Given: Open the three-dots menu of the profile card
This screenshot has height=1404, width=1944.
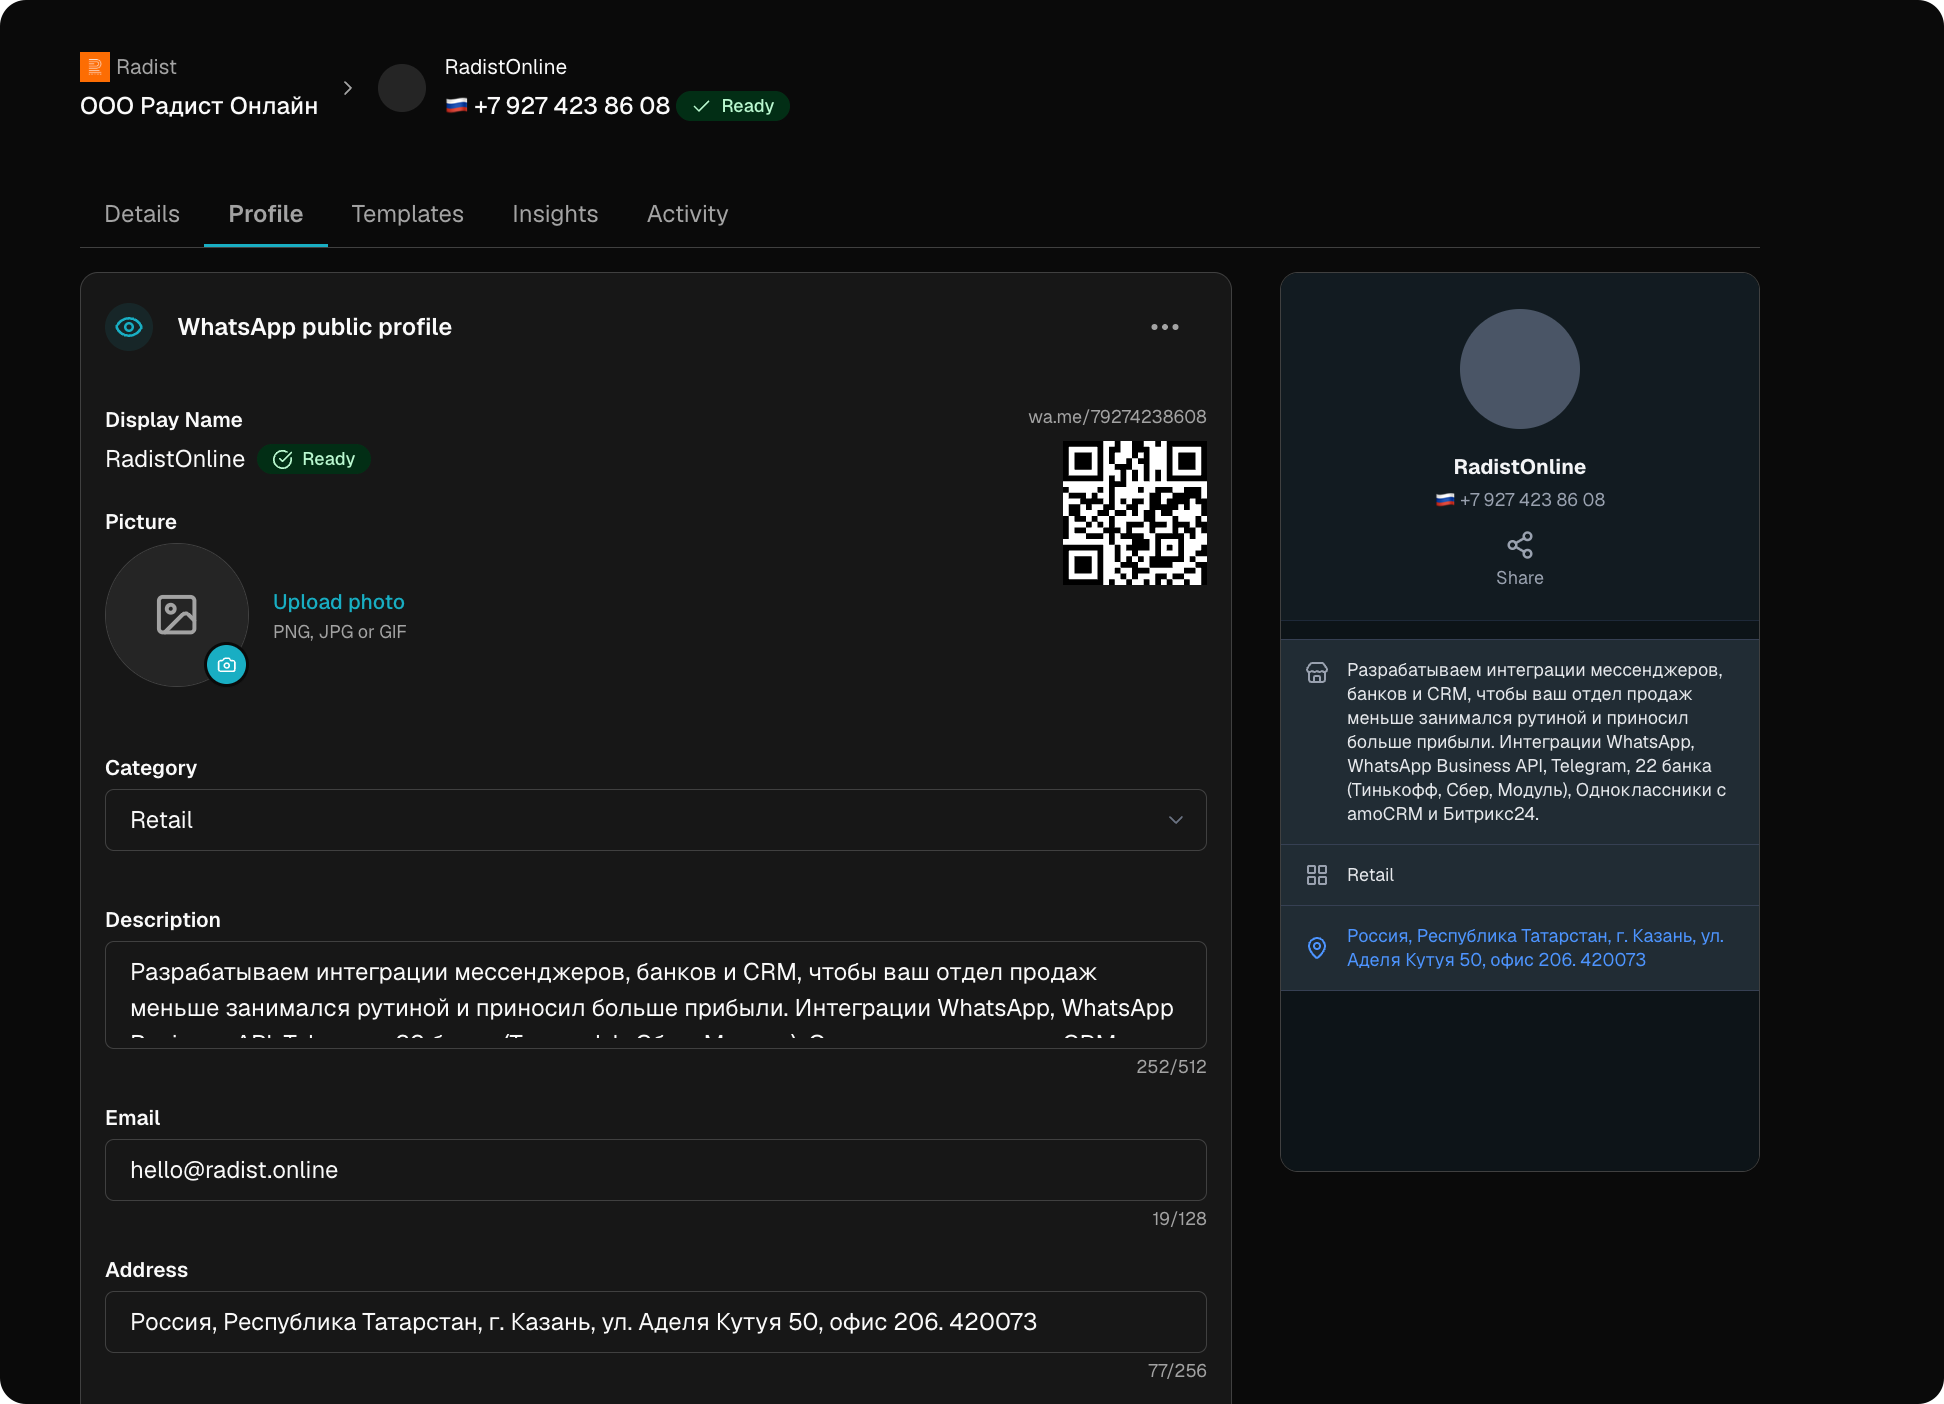Looking at the screenshot, I should tap(1165, 327).
